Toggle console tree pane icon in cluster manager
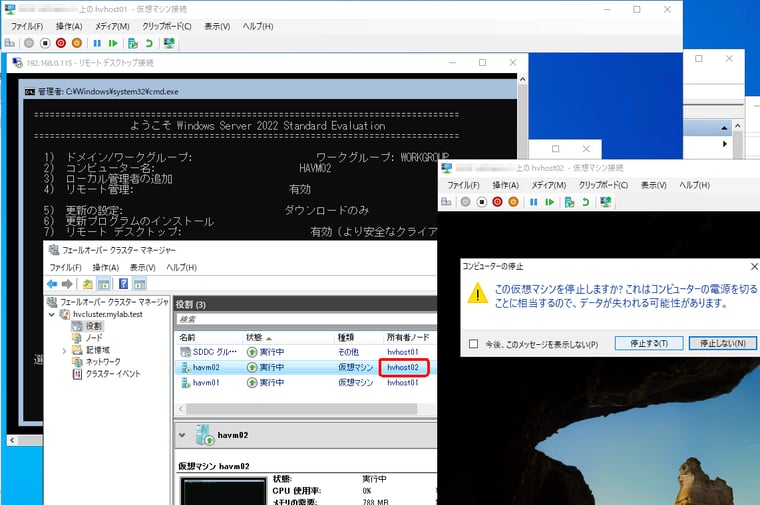This screenshot has height=505, width=760. click(103, 284)
